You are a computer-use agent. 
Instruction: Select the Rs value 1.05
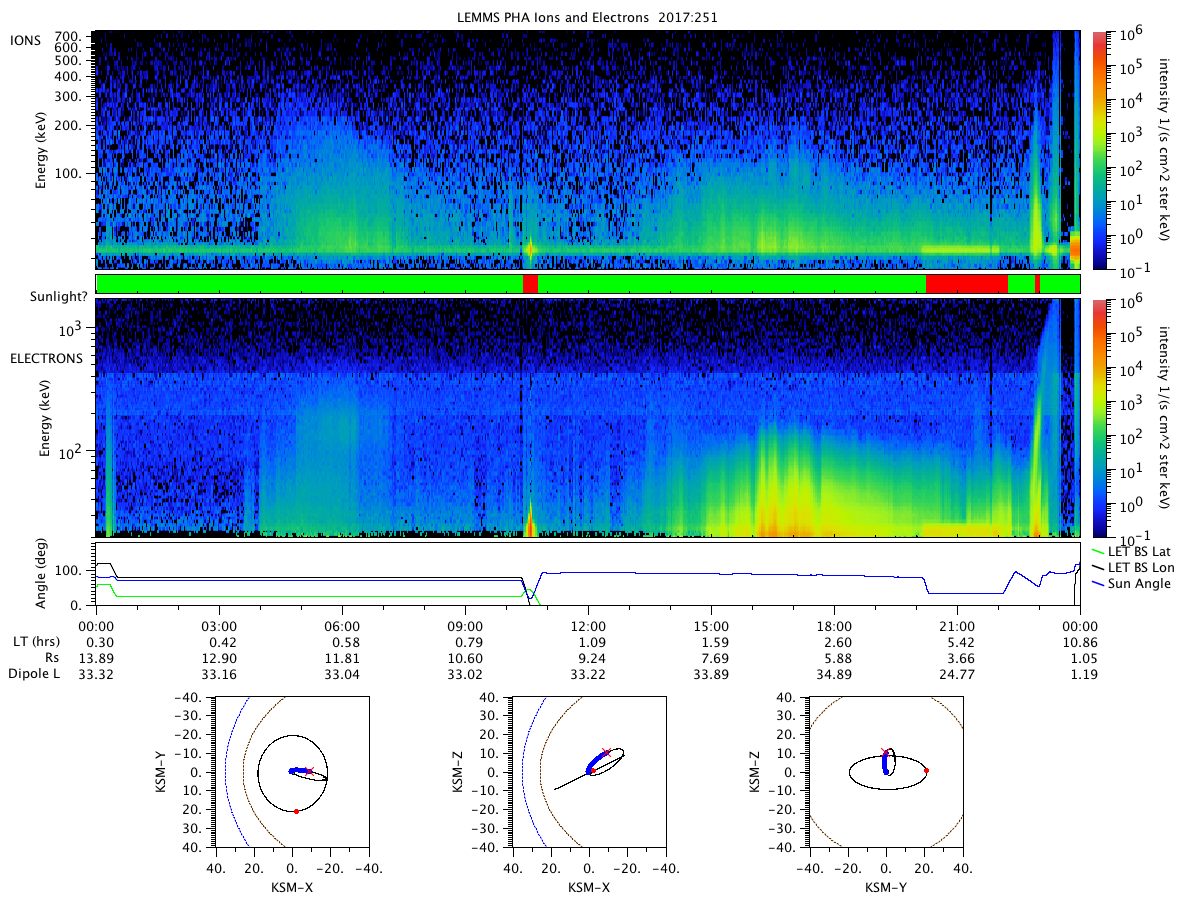click(1080, 658)
